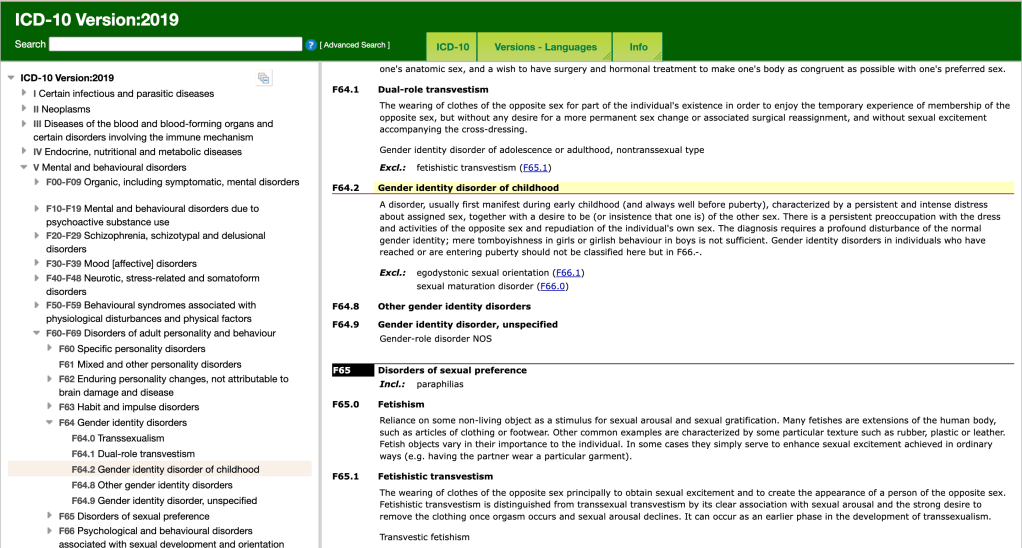Click the copy hierarchy icon in sidebar
This screenshot has height=548, width=1022.
[x=263, y=78]
